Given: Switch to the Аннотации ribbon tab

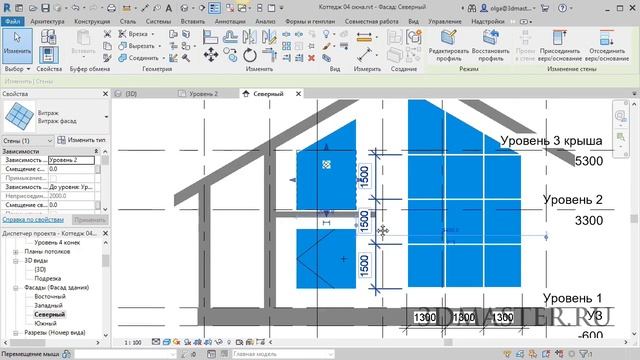Looking at the screenshot, I should point(230,21).
